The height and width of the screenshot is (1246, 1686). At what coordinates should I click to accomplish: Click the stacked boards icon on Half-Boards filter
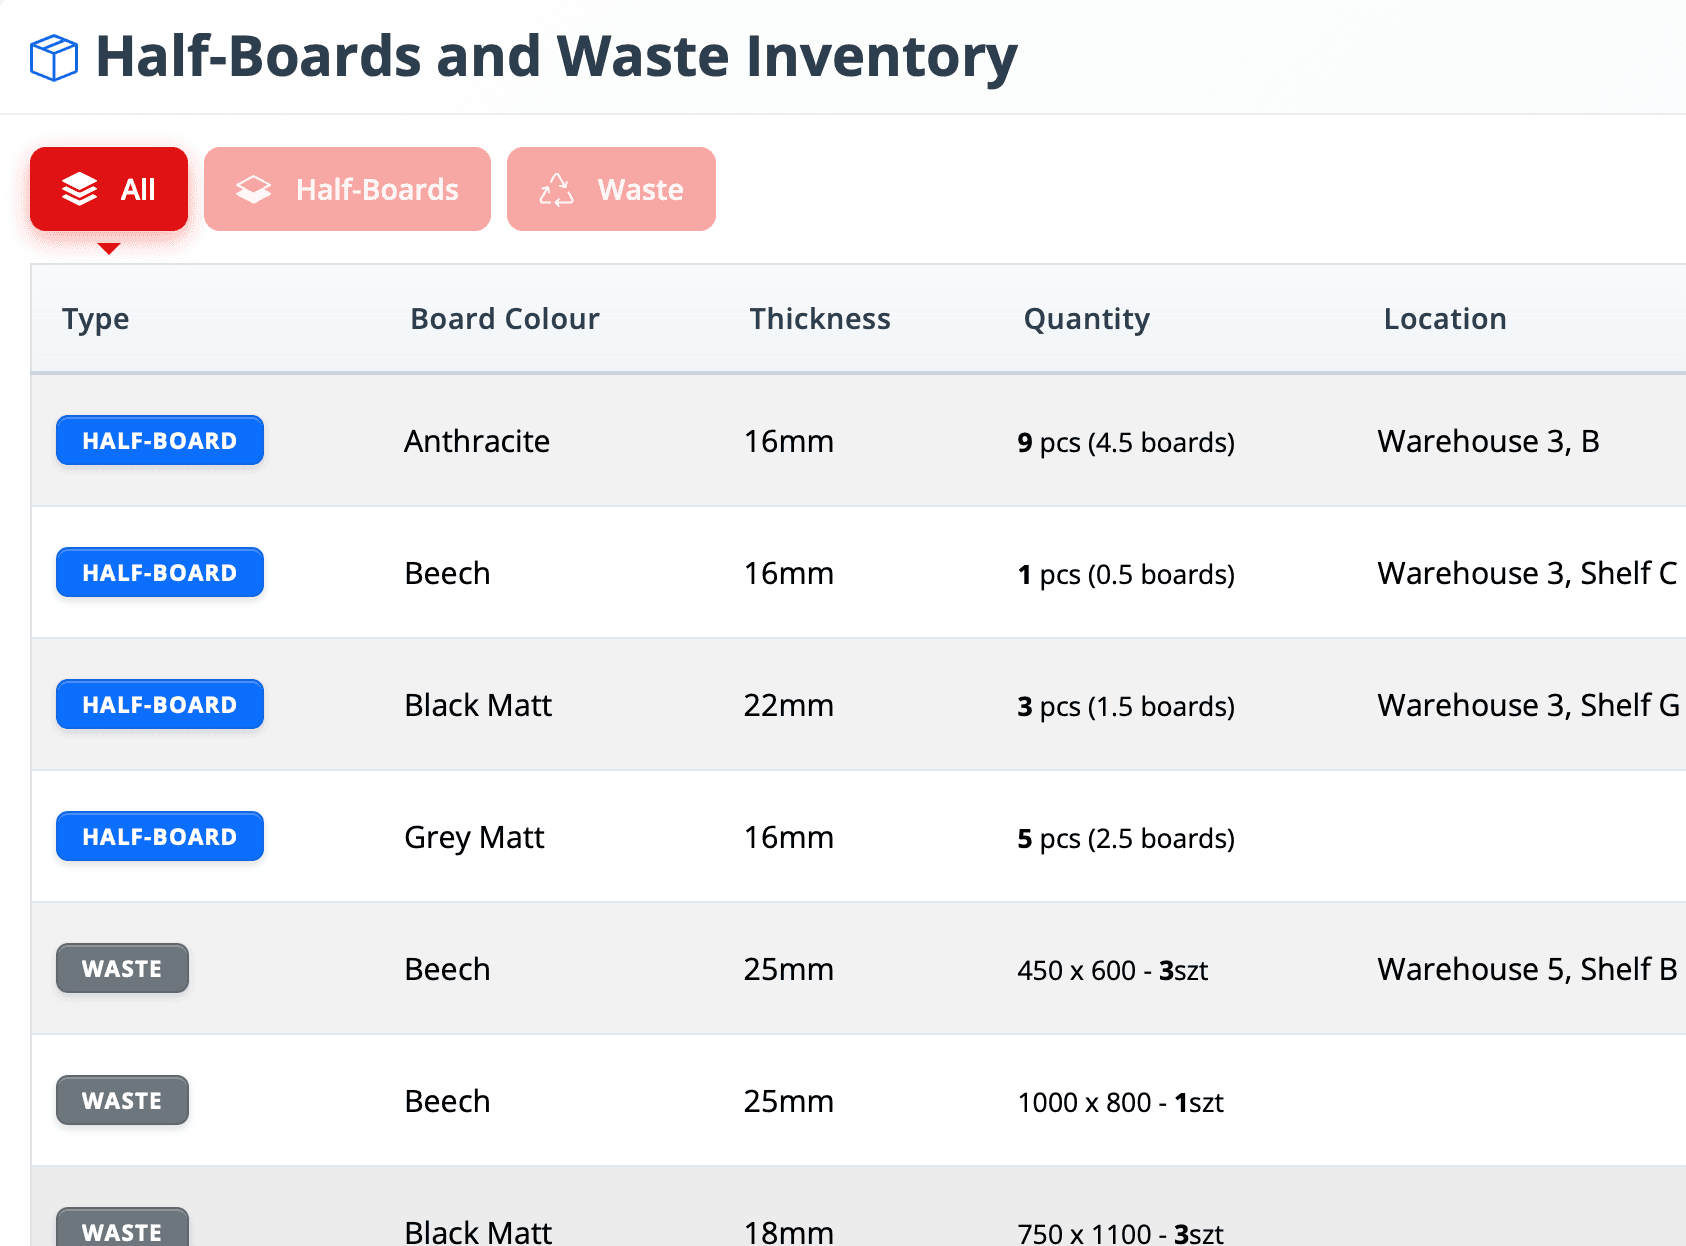[x=253, y=188]
